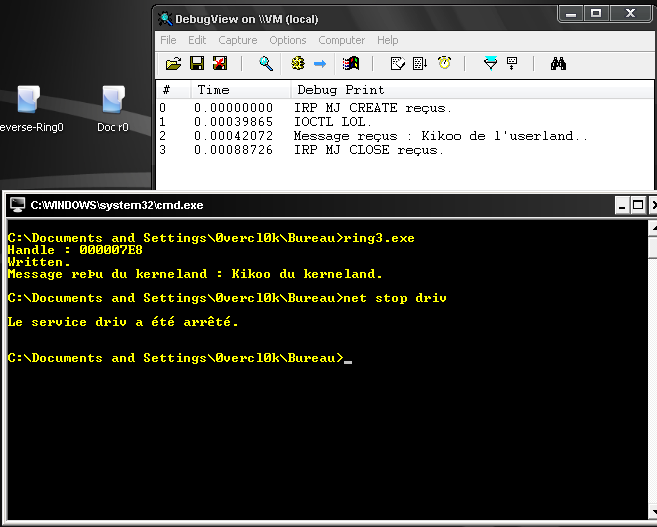This screenshot has height=527, width=657.
Task: Click 'Handle : 000007E8' in the console
Action: 75,250
